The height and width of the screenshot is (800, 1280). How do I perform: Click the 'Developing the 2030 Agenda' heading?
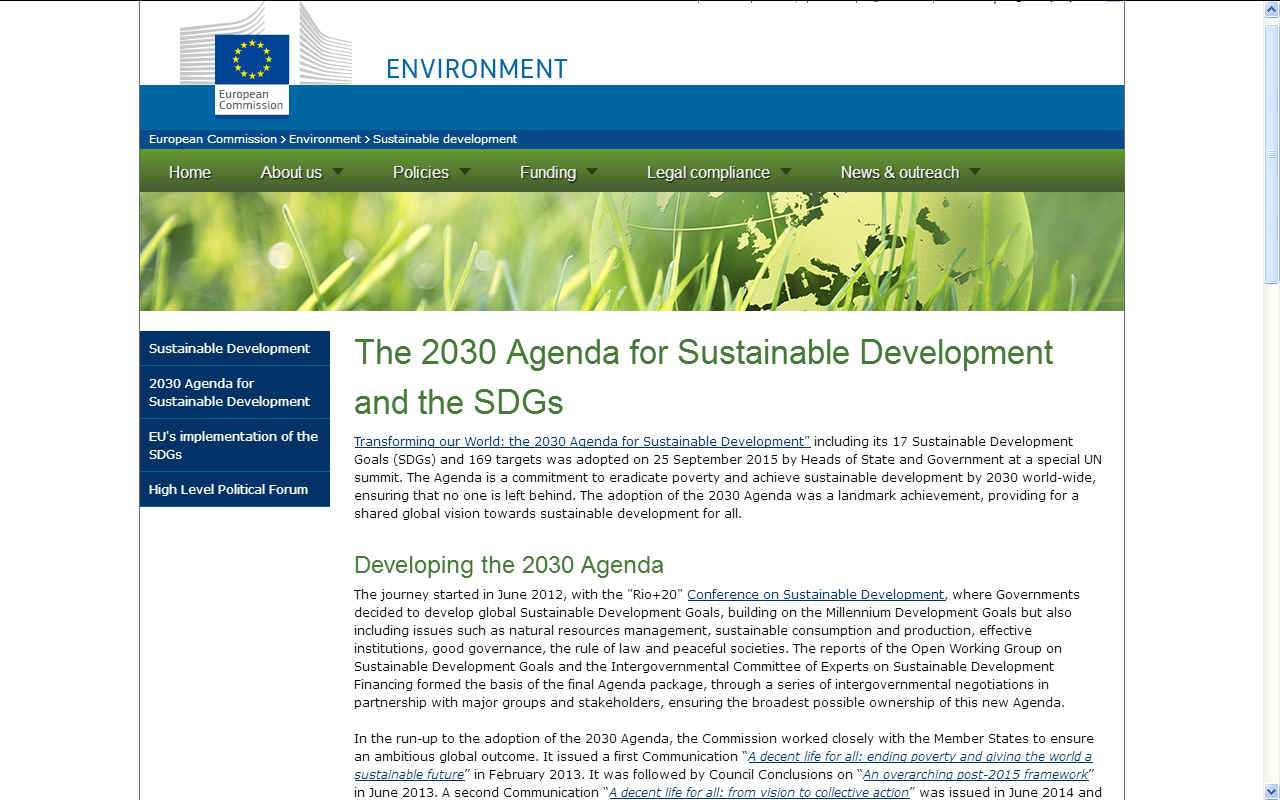509,564
